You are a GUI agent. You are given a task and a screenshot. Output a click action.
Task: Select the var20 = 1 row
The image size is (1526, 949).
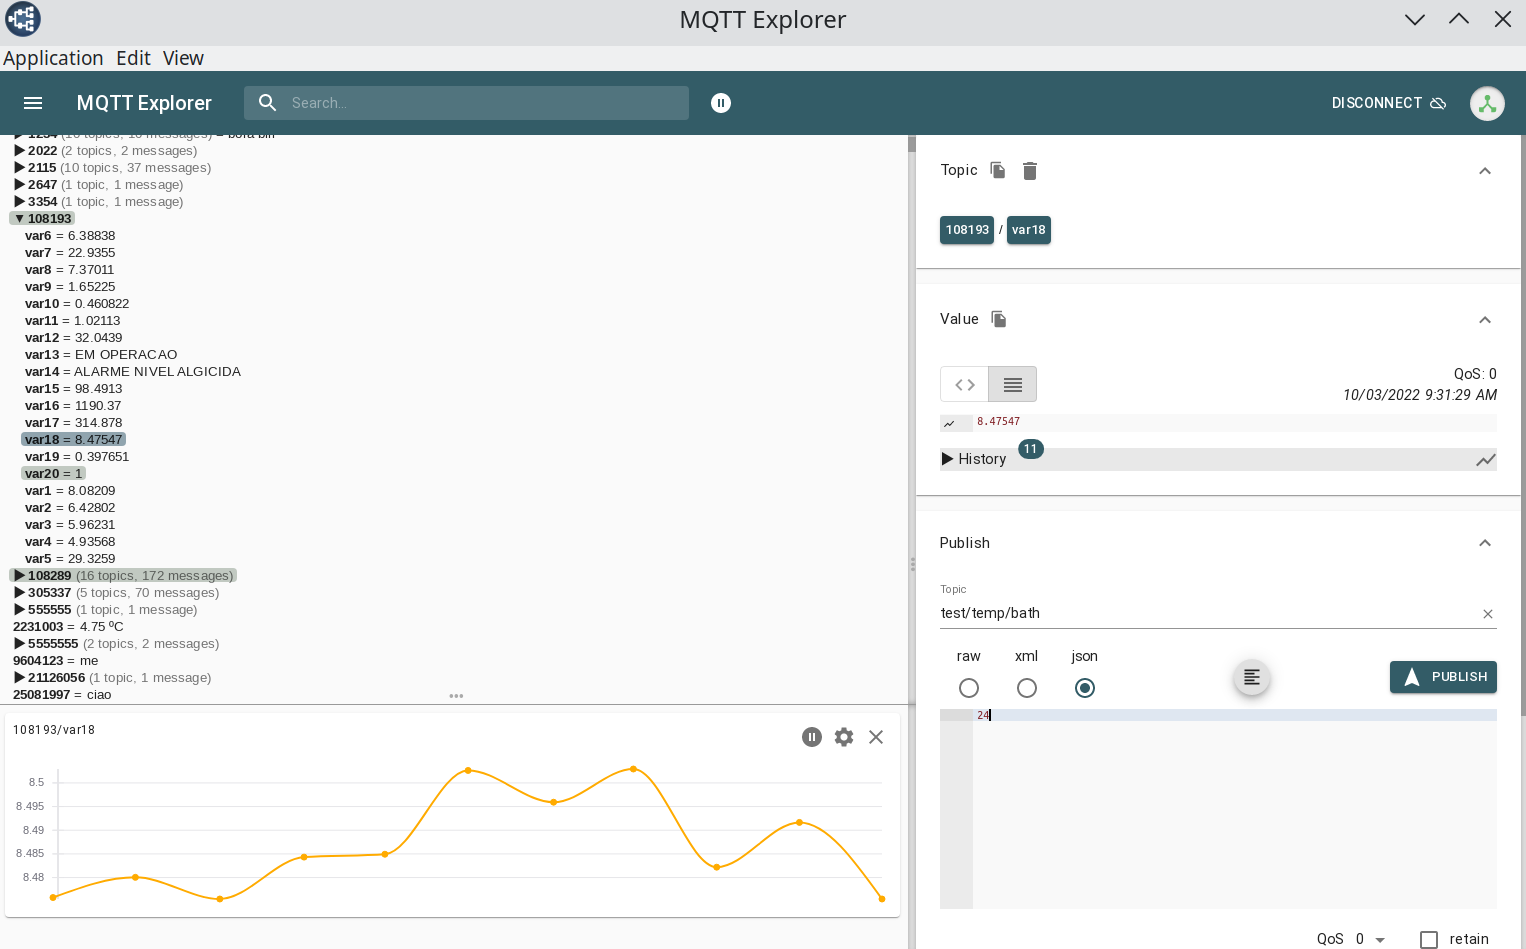click(53, 474)
